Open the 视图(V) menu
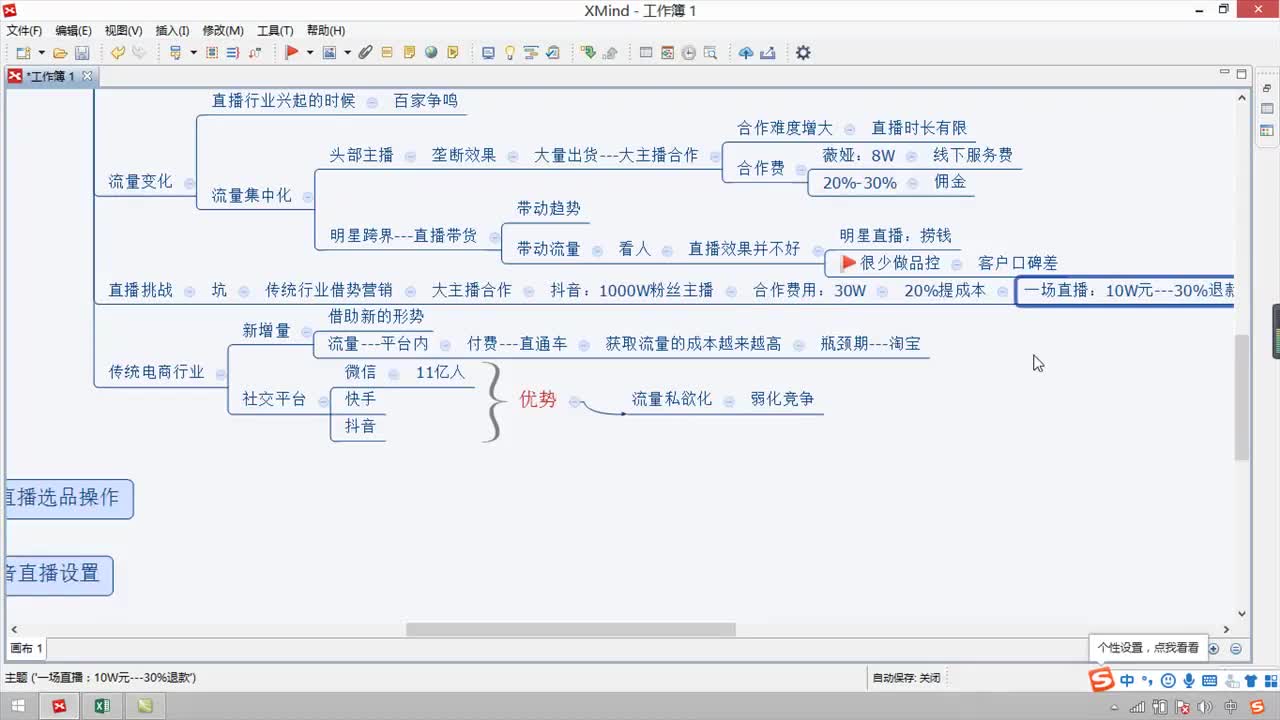The image size is (1280, 720). click(x=123, y=31)
